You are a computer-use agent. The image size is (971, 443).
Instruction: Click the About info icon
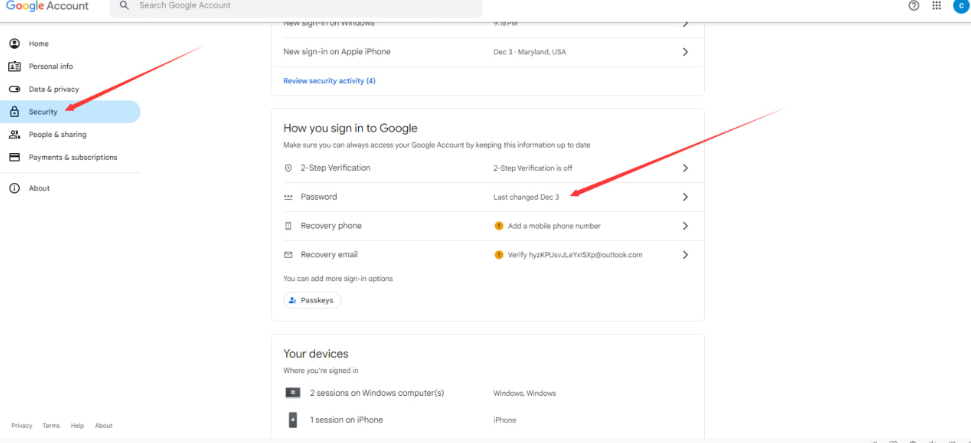pos(15,188)
